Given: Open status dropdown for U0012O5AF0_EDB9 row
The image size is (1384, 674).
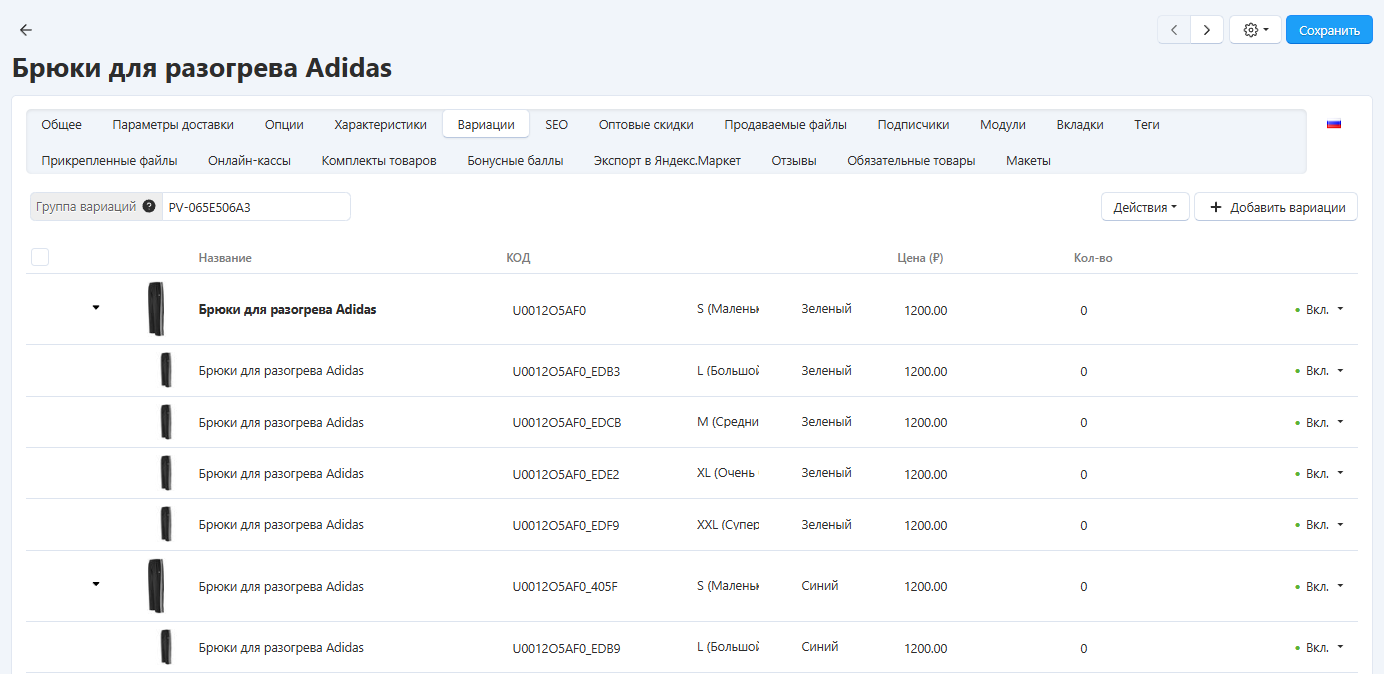Looking at the screenshot, I should pyautogui.click(x=1320, y=648).
